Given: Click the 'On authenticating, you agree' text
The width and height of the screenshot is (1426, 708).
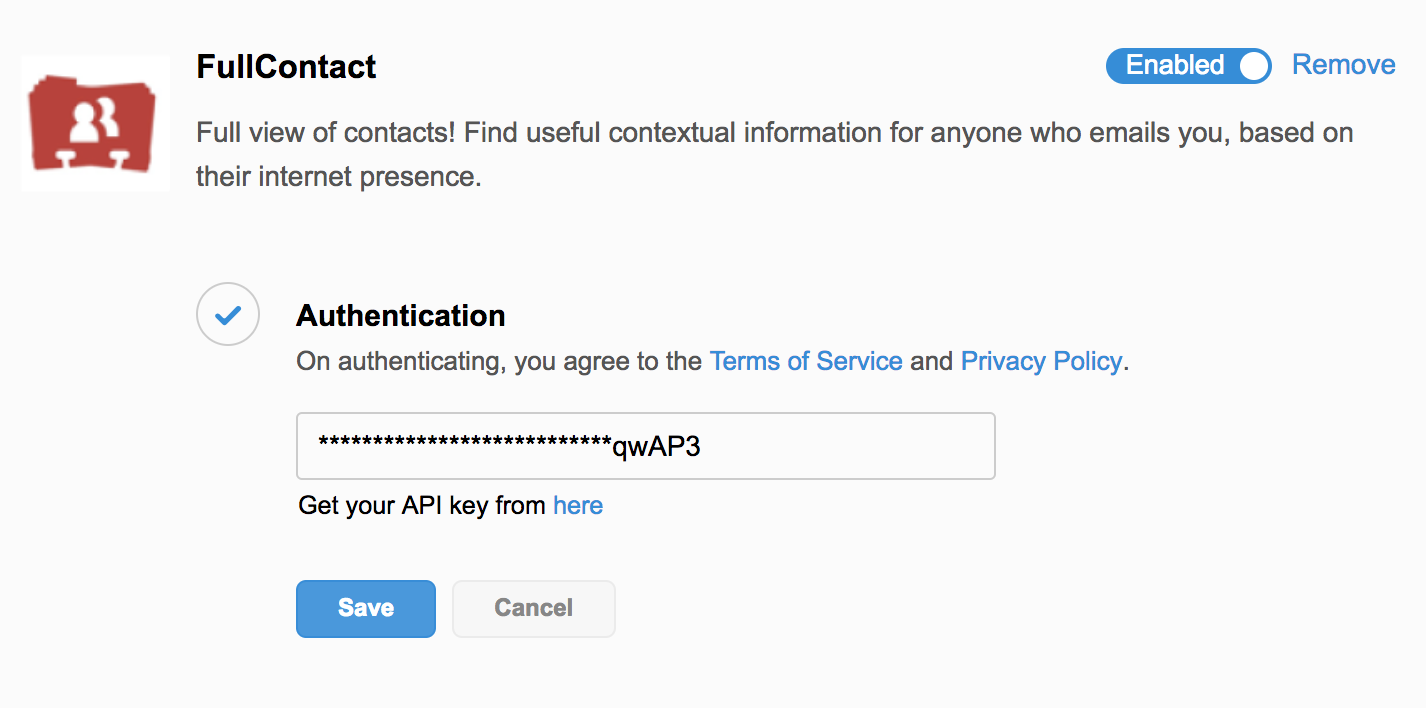Looking at the screenshot, I should click(x=499, y=361).
